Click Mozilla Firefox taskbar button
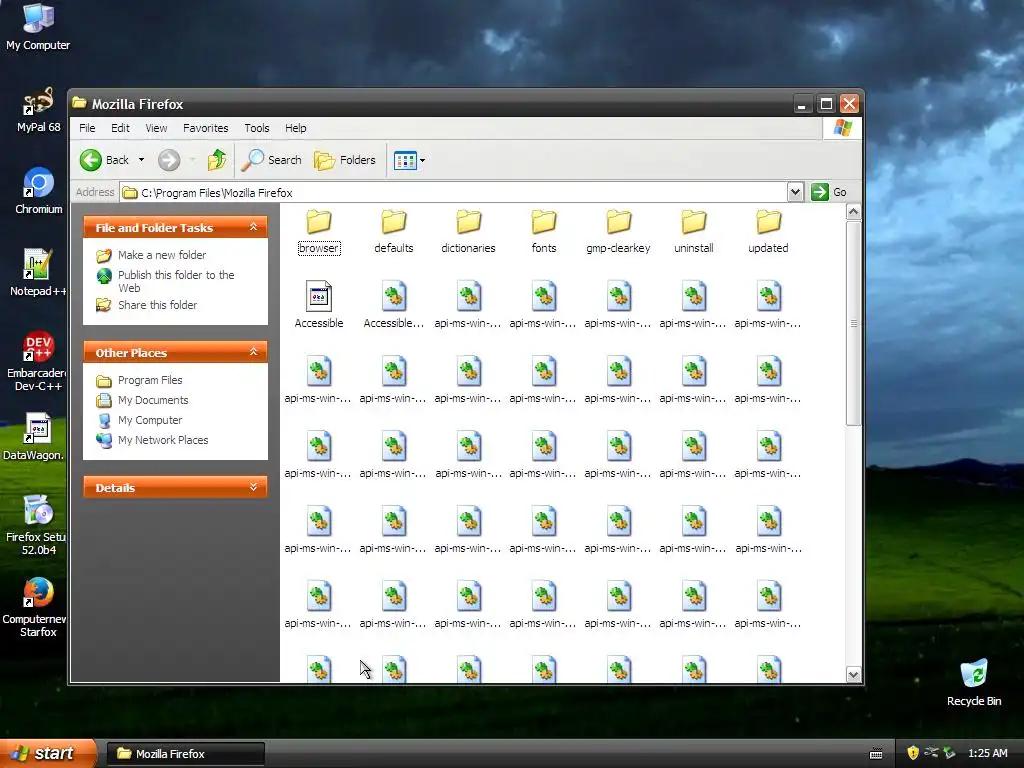This screenshot has width=1024, height=768. tap(185, 754)
